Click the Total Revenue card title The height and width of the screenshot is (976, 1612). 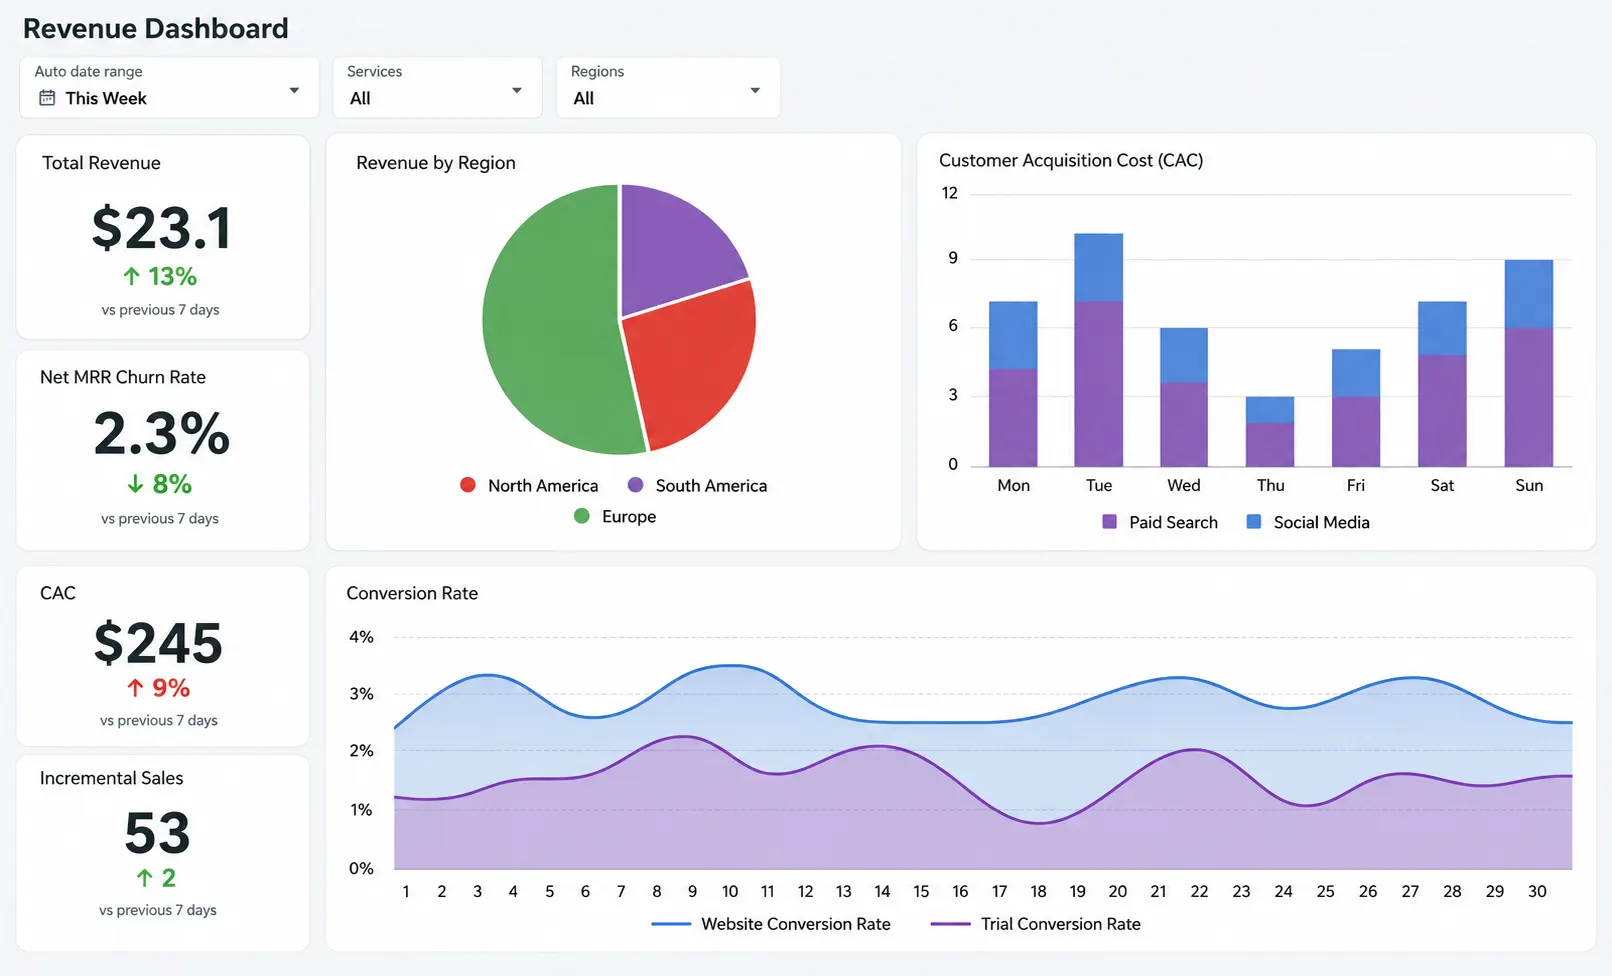(101, 163)
